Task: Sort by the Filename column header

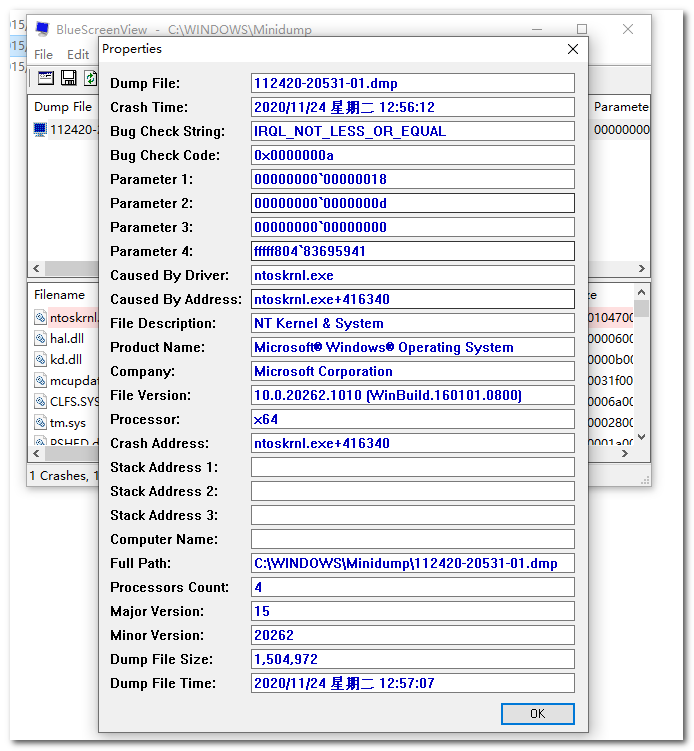Action: coord(60,295)
